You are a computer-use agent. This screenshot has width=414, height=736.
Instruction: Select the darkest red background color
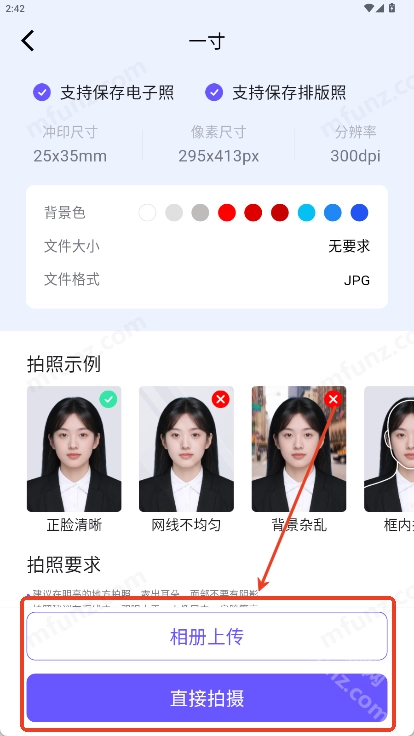(280, 213)
